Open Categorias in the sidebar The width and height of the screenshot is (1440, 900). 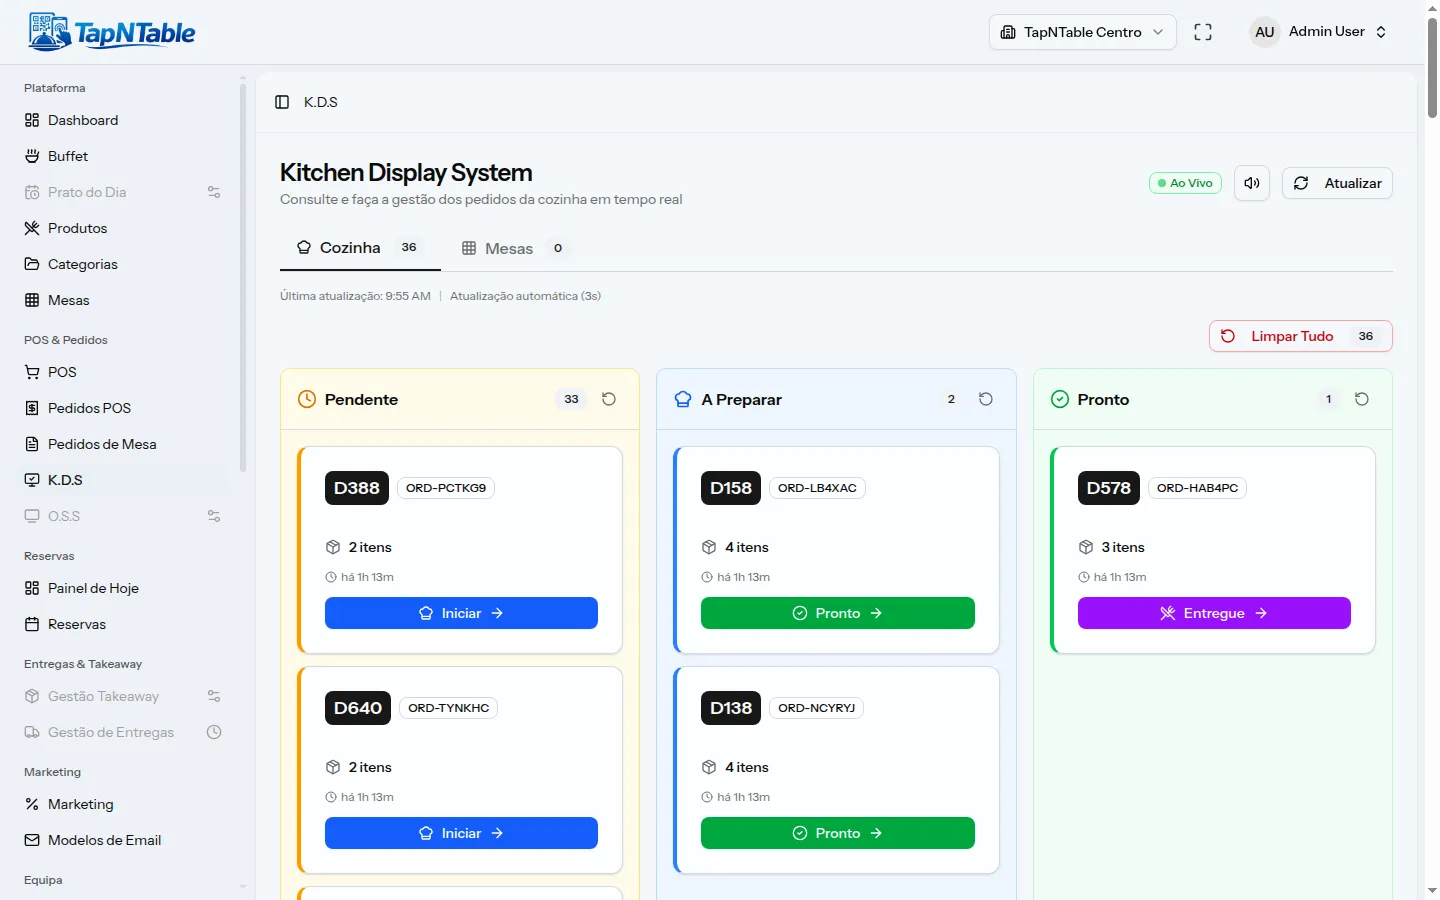point(122,264)
